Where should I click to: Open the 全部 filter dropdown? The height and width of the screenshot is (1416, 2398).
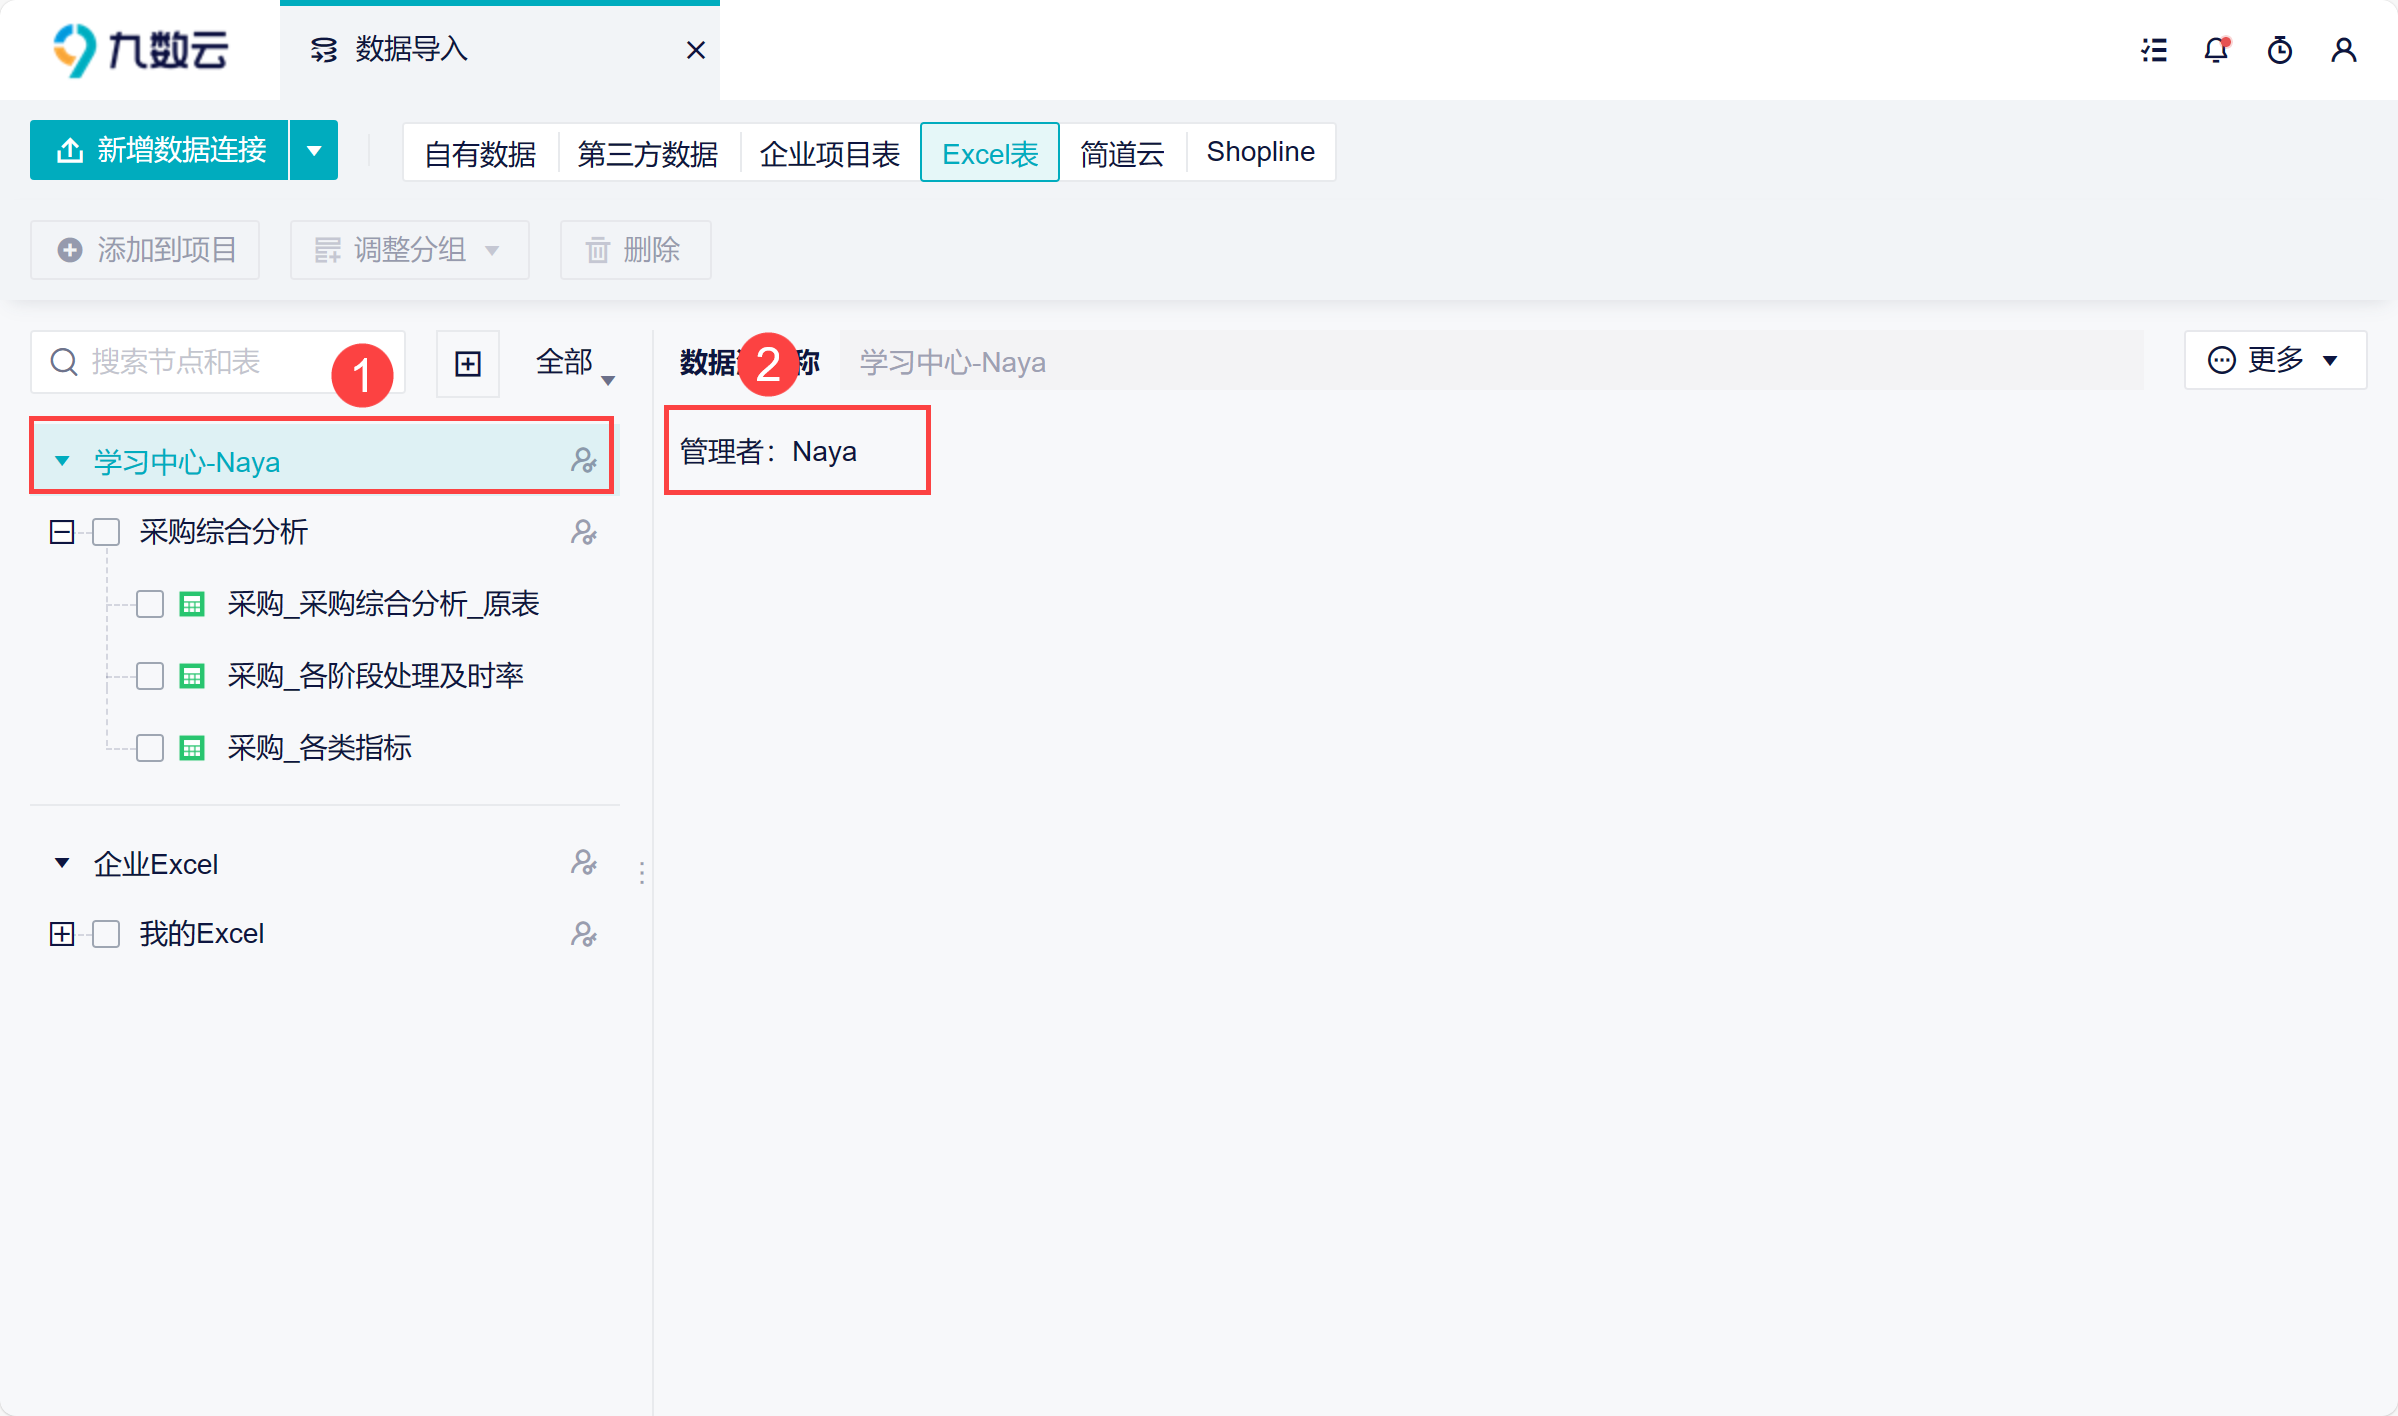click(574, 363)
